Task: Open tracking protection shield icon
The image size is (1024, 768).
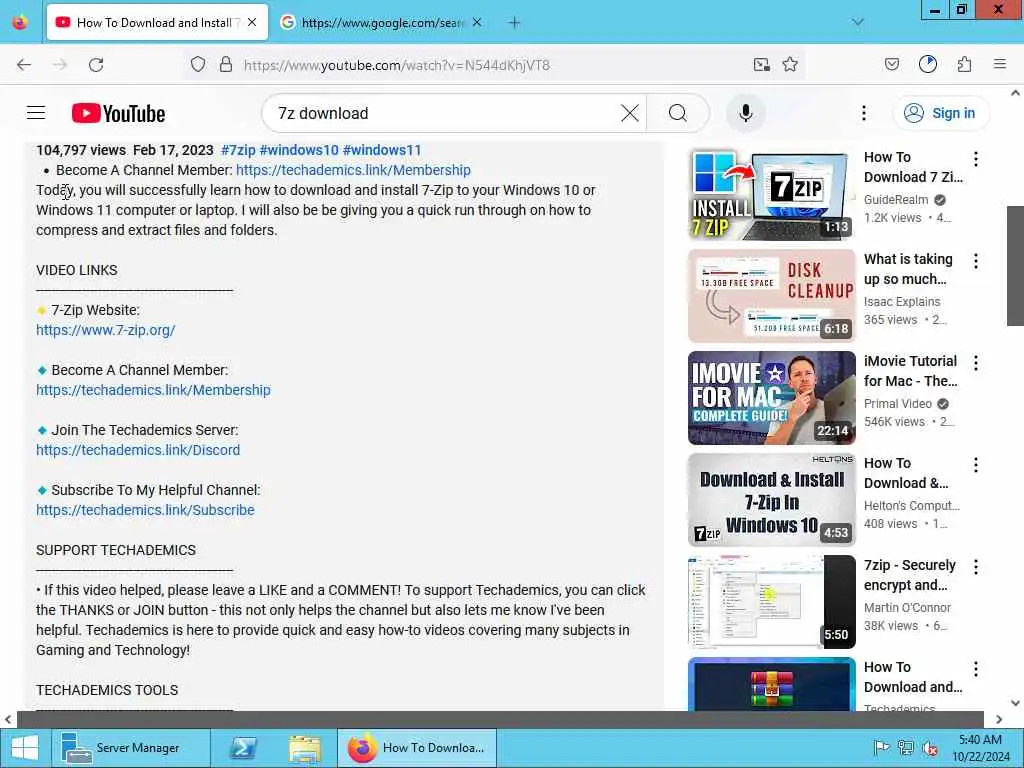Action: pos(198,65)
